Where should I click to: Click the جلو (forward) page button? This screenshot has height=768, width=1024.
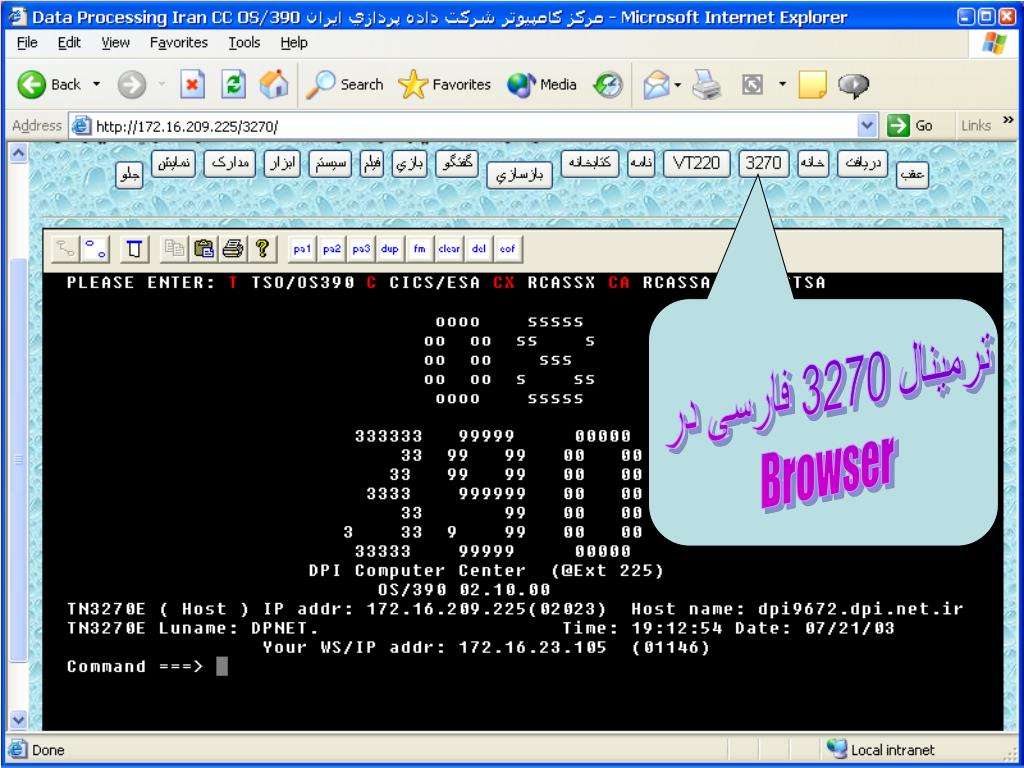(x=129, y=175)
